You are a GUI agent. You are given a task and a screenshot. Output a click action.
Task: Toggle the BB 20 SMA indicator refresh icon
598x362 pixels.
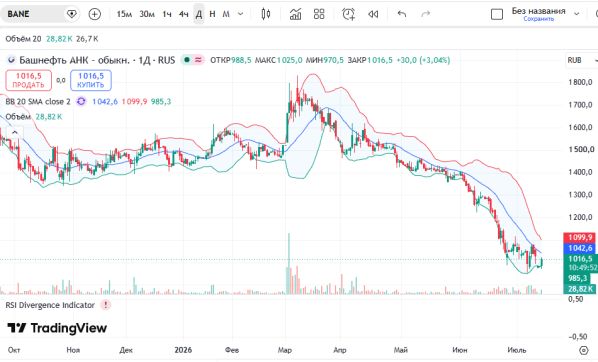click(x=81, y=101)
